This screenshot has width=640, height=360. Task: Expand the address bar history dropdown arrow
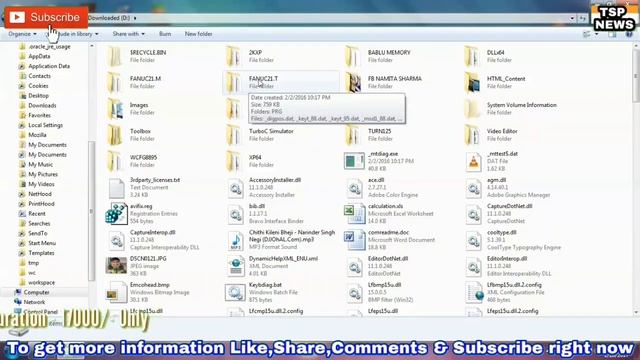pyautogui.click(x=572, y=18)
